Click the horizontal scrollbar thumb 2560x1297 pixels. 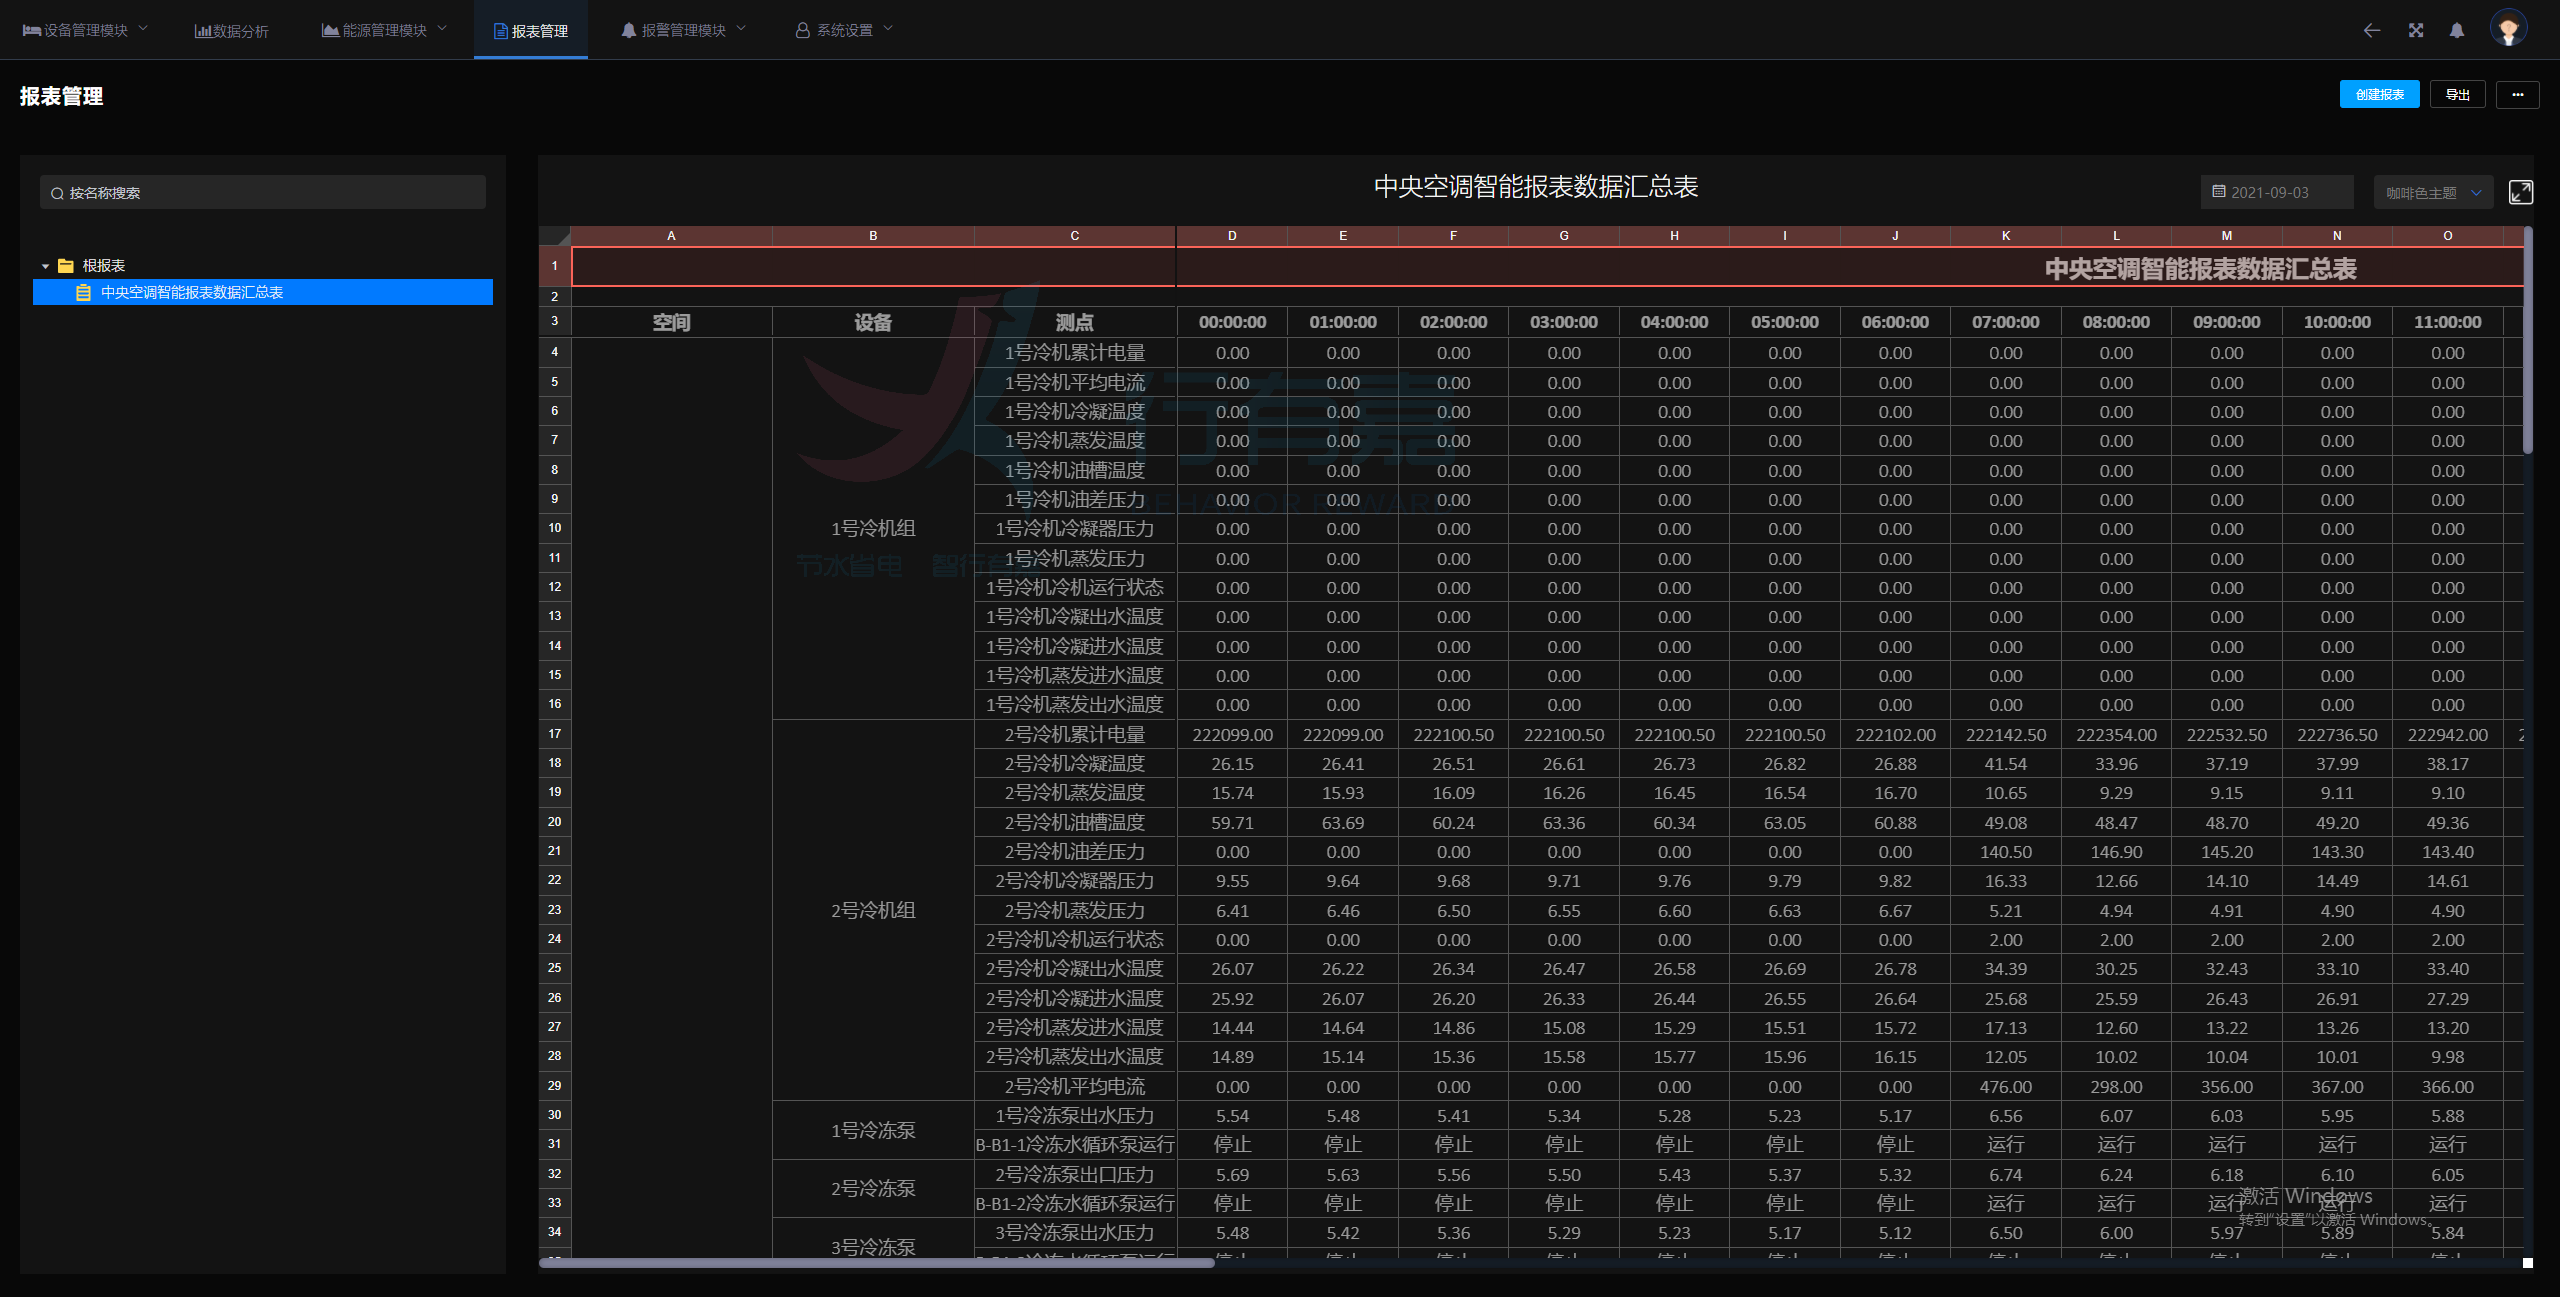[x=877, y=1263]
